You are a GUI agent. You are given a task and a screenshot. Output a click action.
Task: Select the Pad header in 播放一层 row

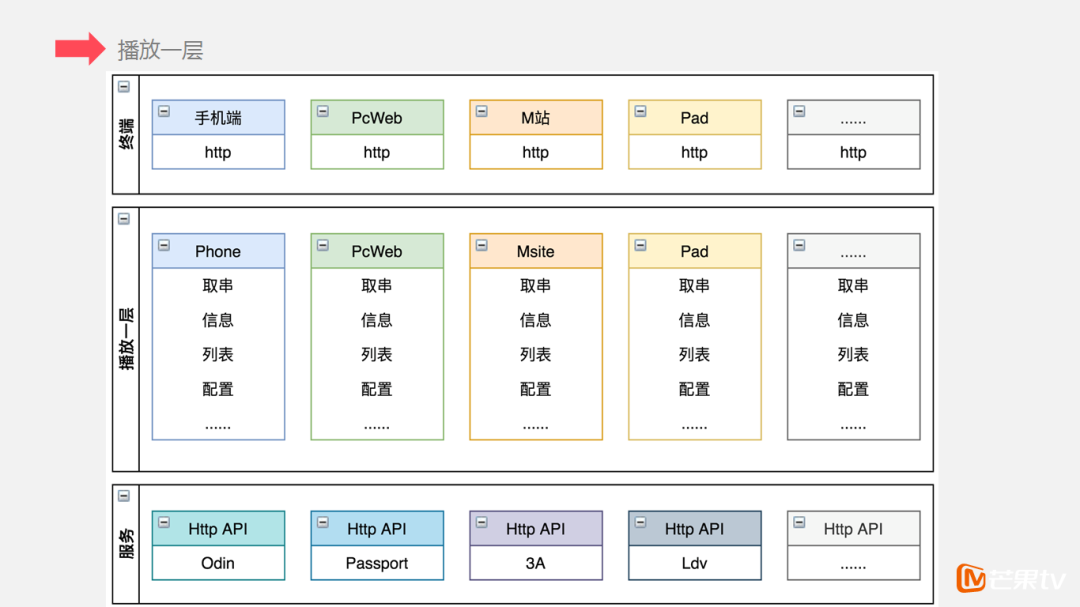click(694, 252)
